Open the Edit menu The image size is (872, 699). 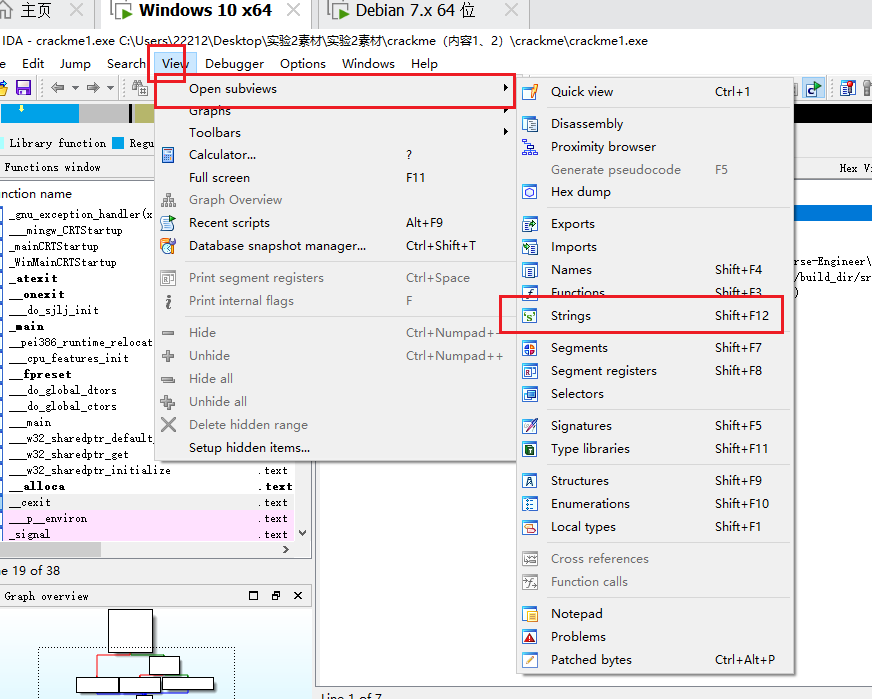(33, 63)
